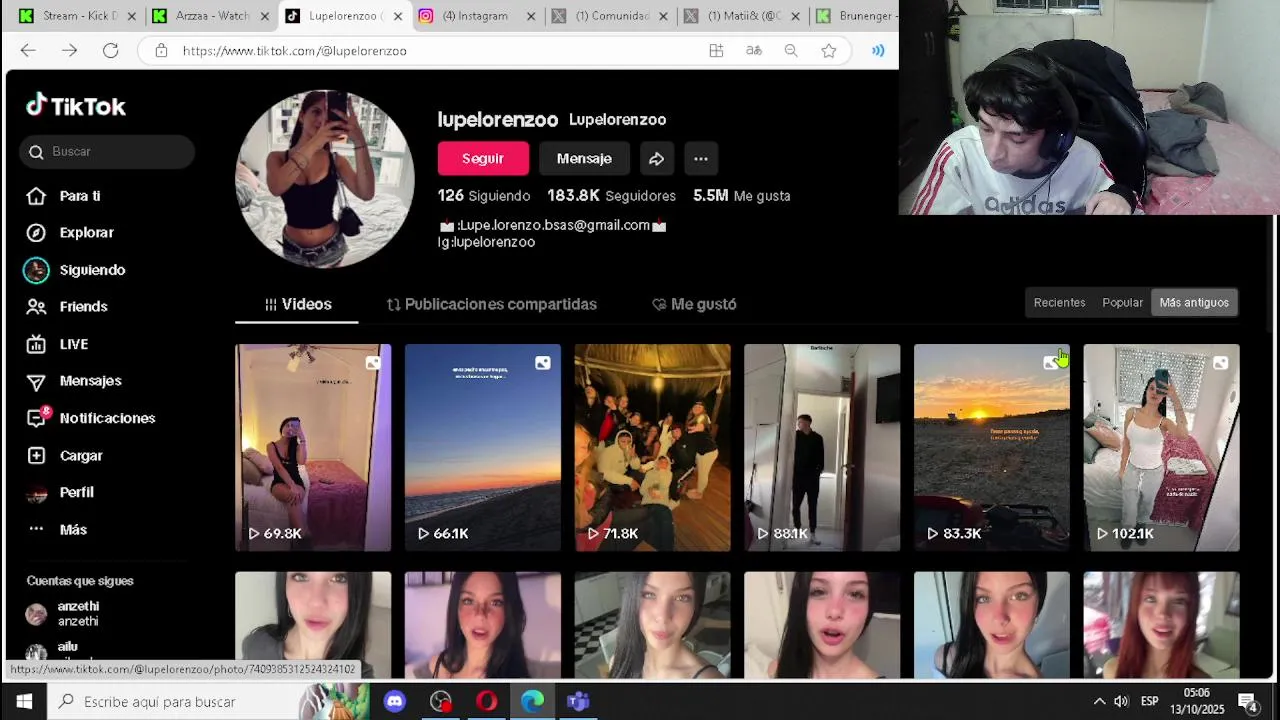This screenshot has width=1280, height=720.
Task: Sort videos by Recientes
Action: click(x=1059, y=303)
